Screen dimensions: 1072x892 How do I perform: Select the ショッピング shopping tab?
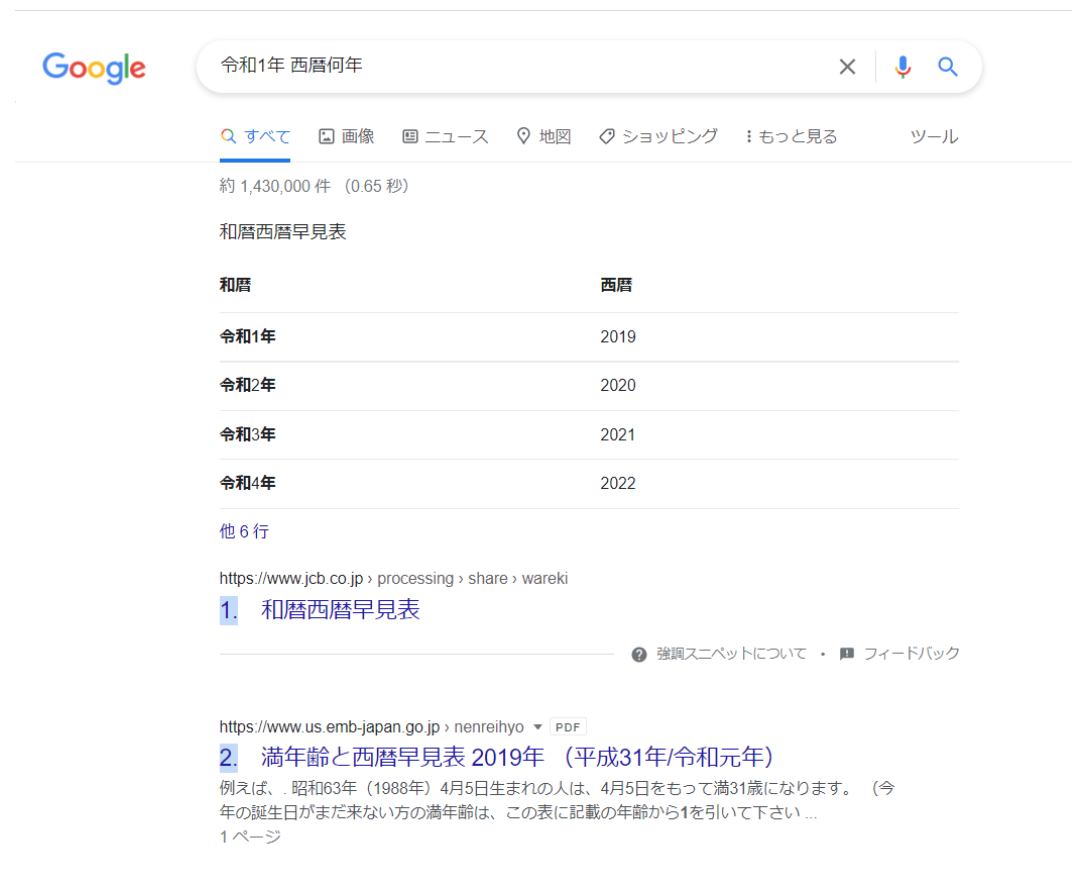(658, 137)
